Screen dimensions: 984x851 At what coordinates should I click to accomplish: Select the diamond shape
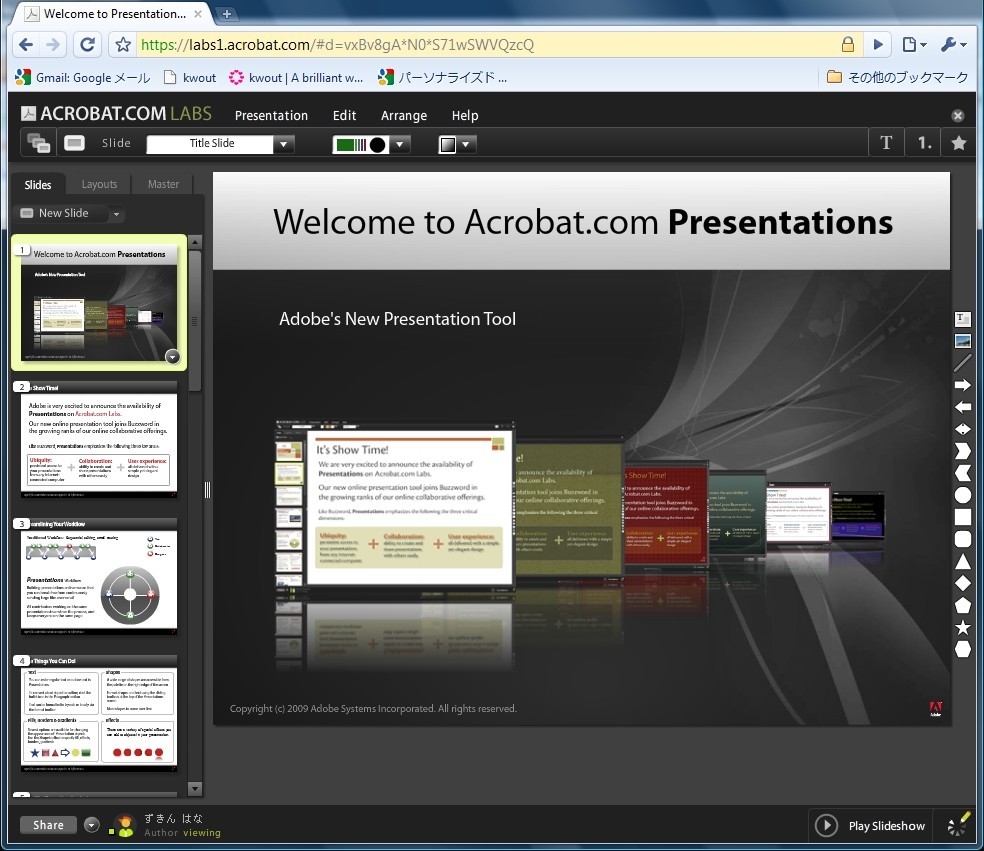pos(963,583)
